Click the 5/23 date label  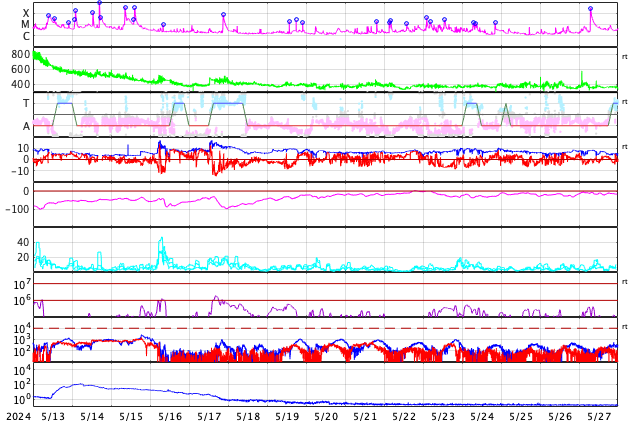click(x=443, y=417)
